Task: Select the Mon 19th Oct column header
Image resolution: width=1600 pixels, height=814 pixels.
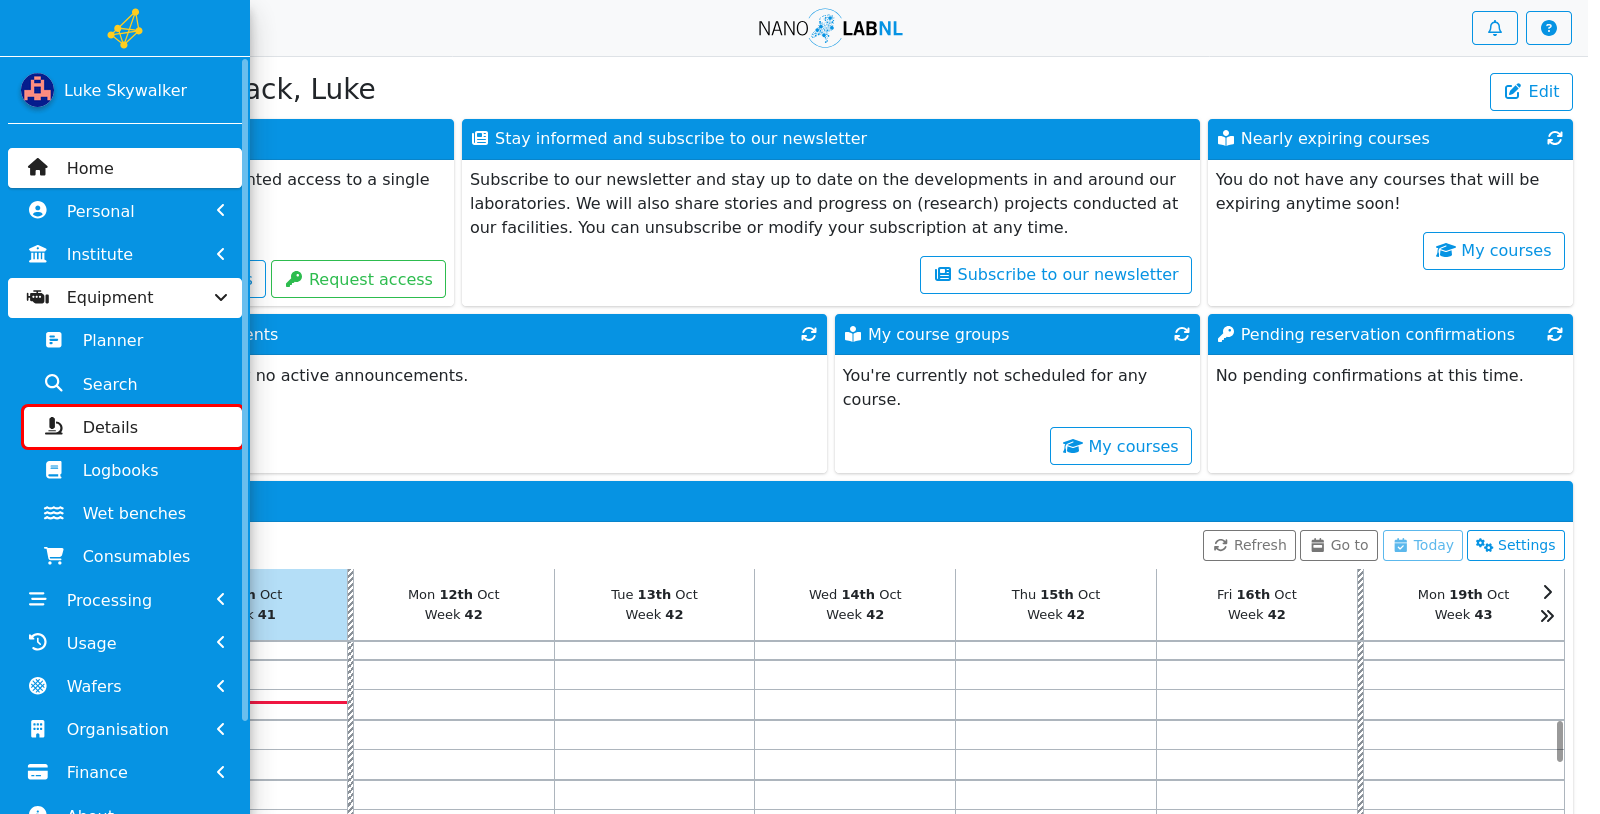Action: point(1463,604)
